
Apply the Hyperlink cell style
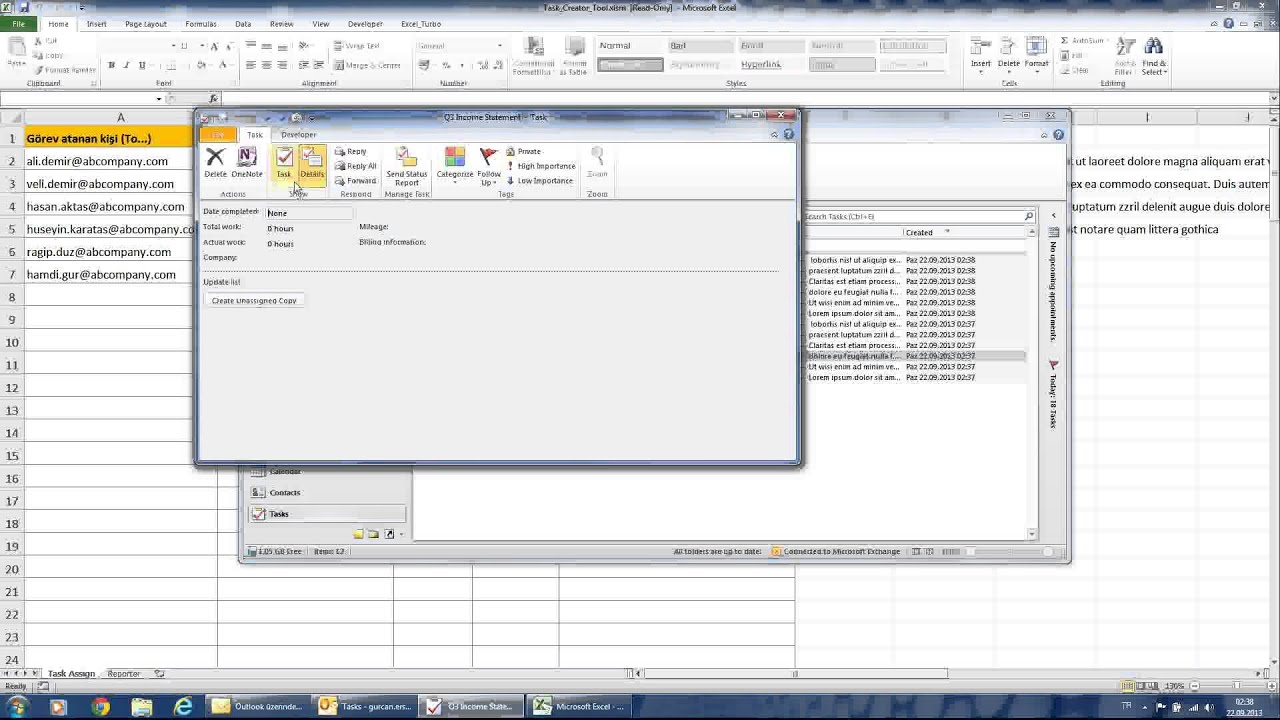[x=771, y=65]
